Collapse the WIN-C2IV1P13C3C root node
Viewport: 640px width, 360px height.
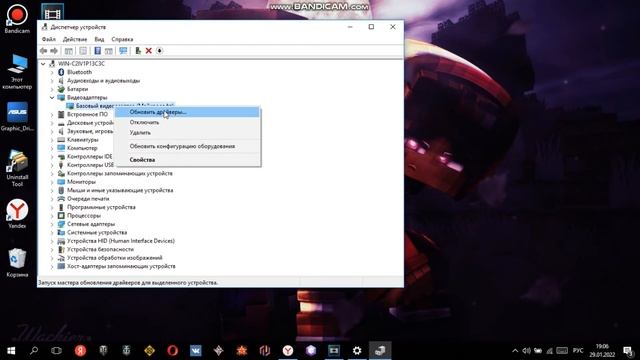pyautogui.click(x=43, y=64)
